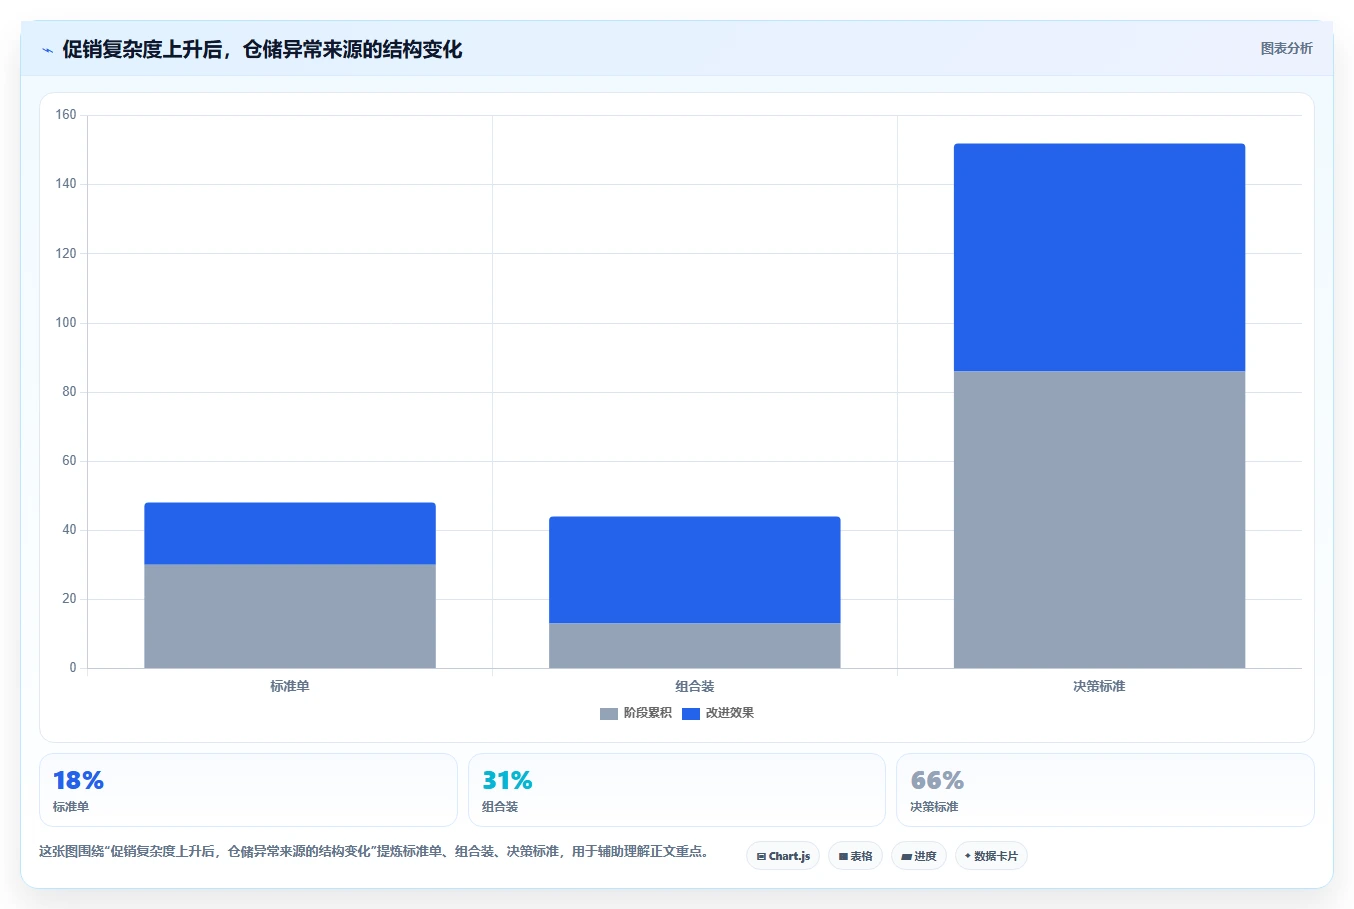Click the 120 y-axis value
Screen dimensions: 1354x909
click(x=66, y=253)
